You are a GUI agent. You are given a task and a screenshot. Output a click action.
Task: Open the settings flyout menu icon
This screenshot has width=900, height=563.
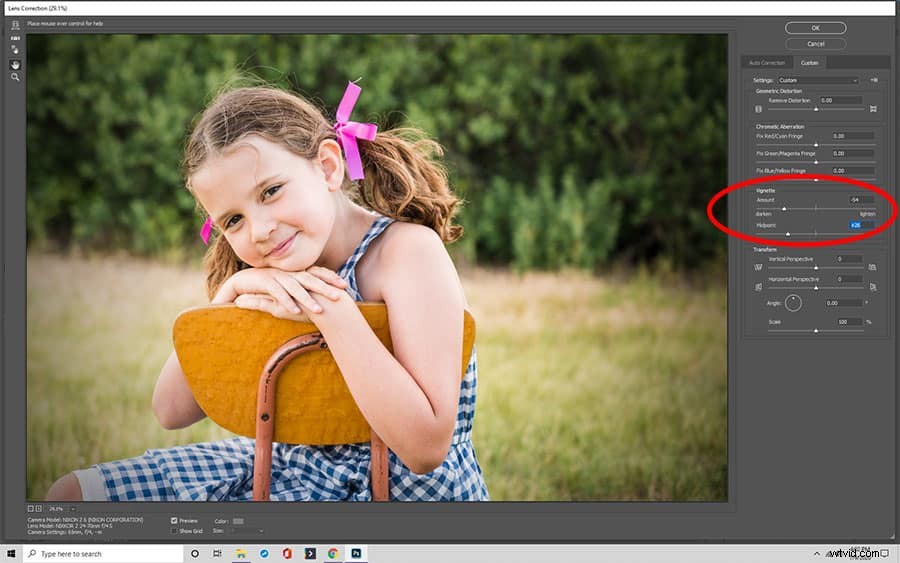point(874,80)
